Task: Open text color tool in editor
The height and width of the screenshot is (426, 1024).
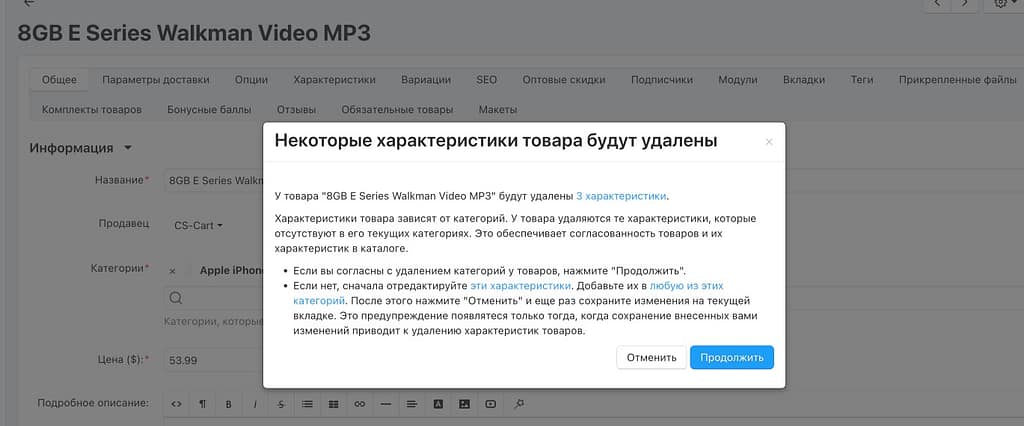Action: [438, 404]
